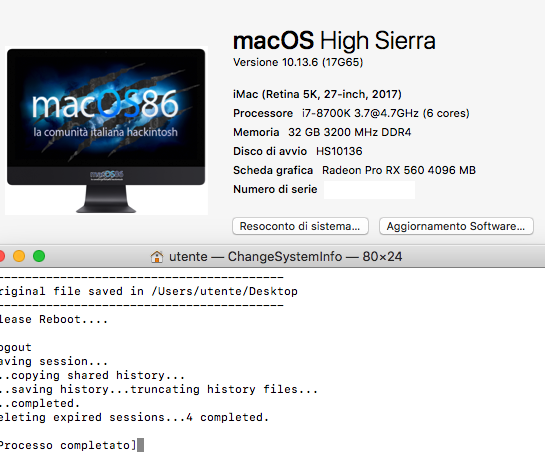Screen dimensions: 545x462
Task: Click the terminal line ending "completato]"
Action: [x=68, y=445]
